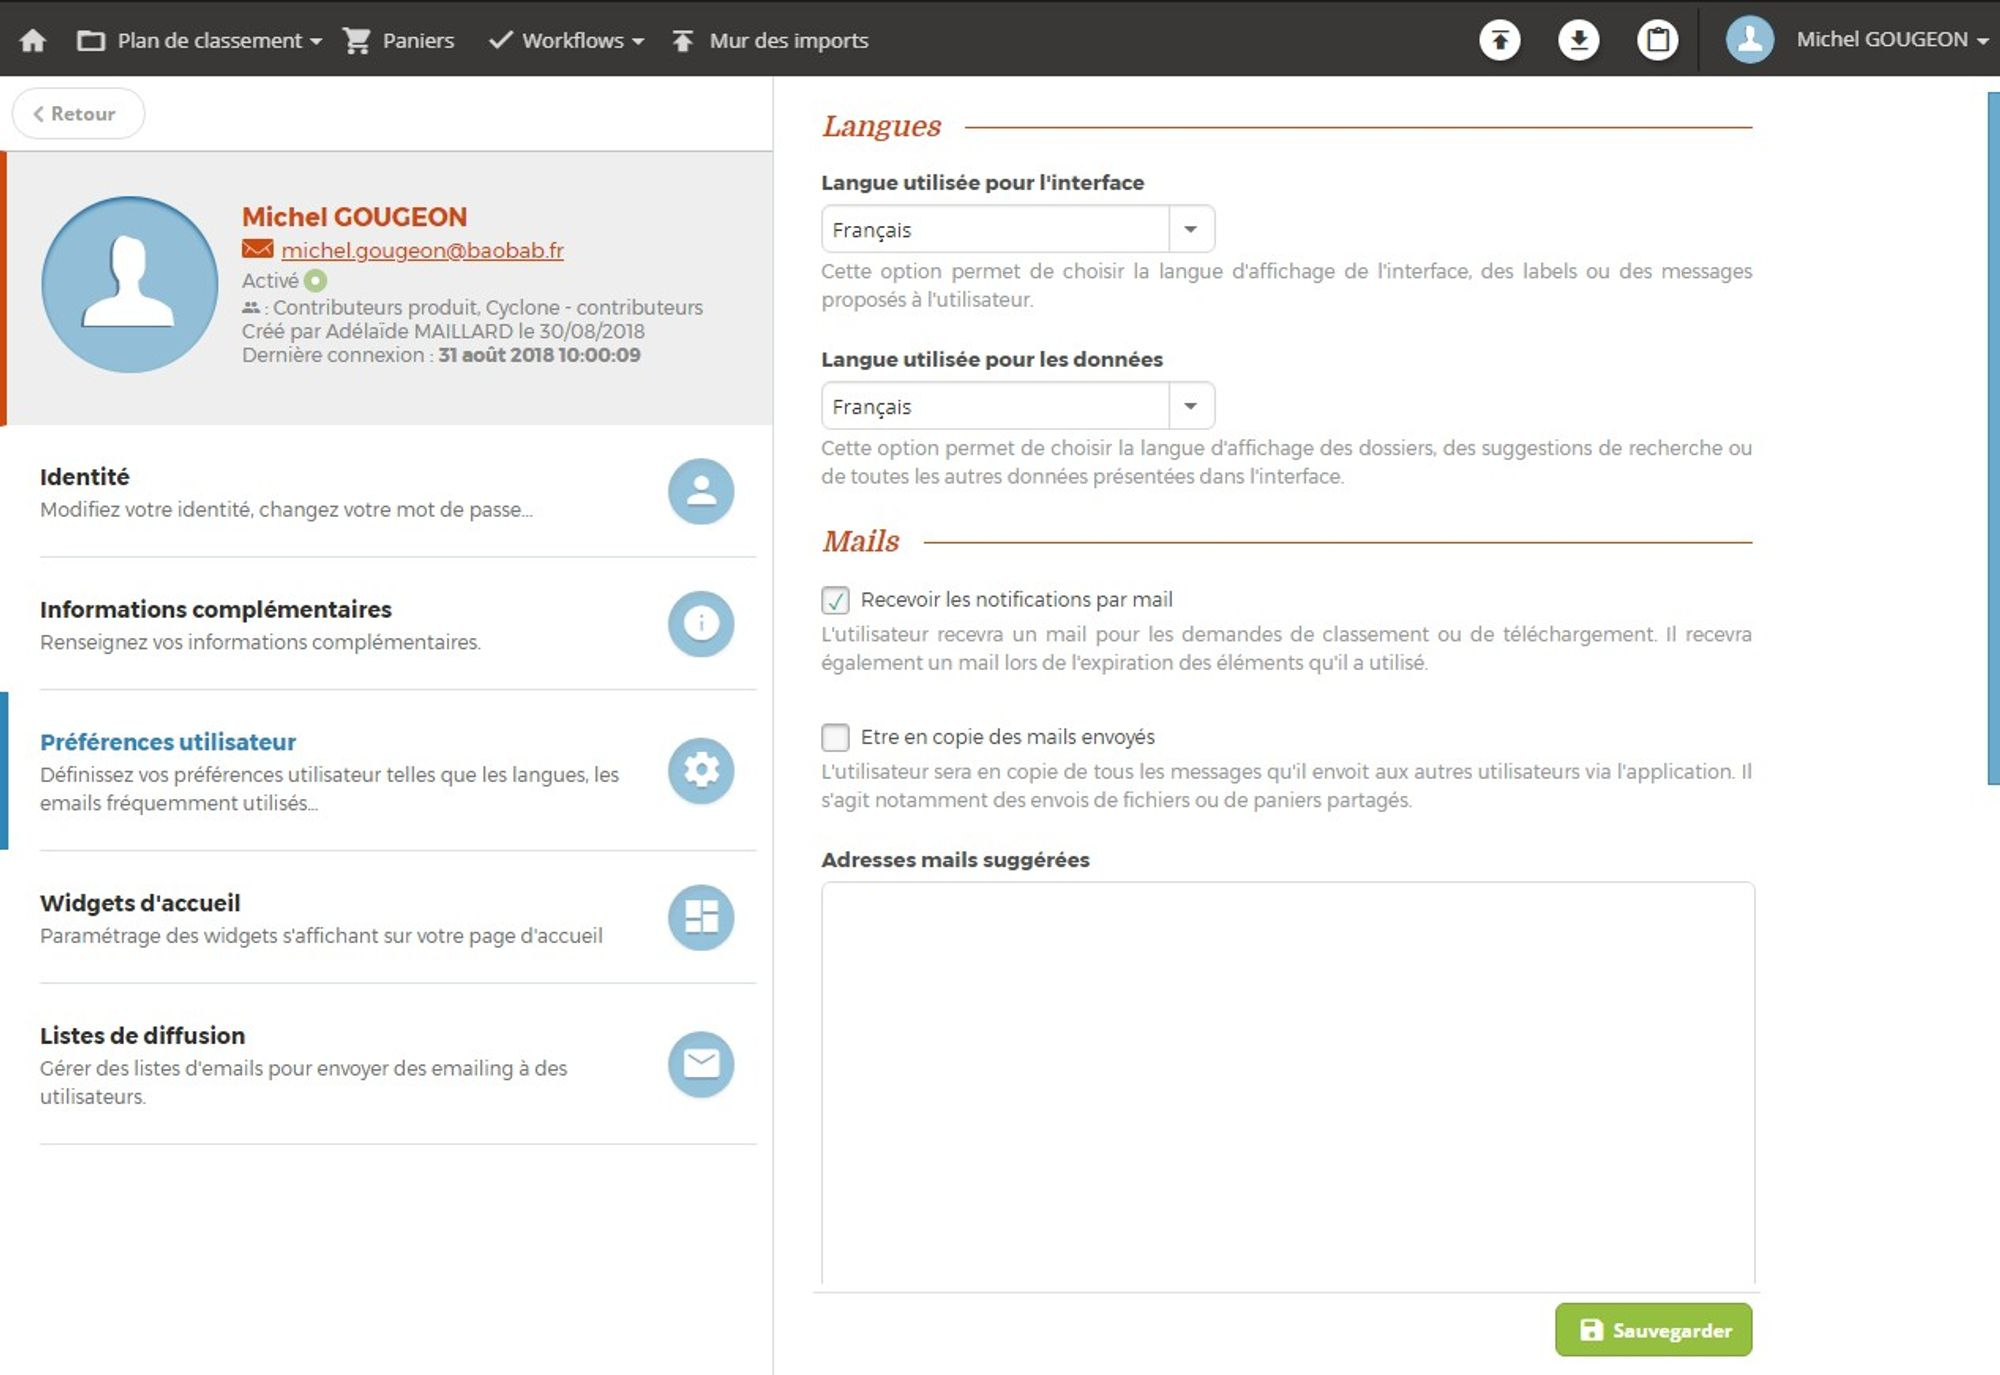Screen dimensions: 2000x1375
Task: Click the large profile picture
Action: click(130, 285)
